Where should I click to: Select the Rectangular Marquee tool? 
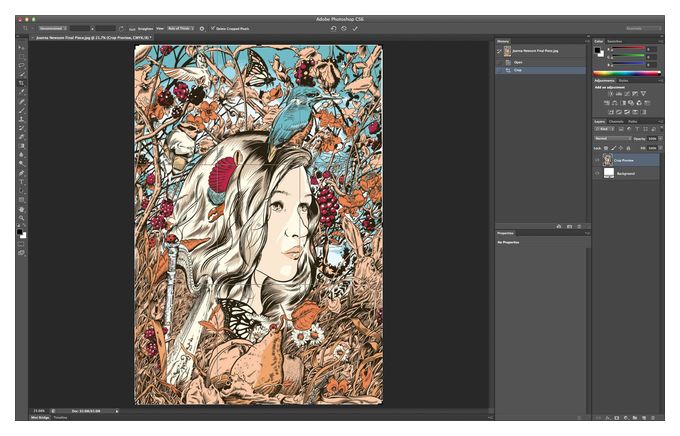(21, 56)
